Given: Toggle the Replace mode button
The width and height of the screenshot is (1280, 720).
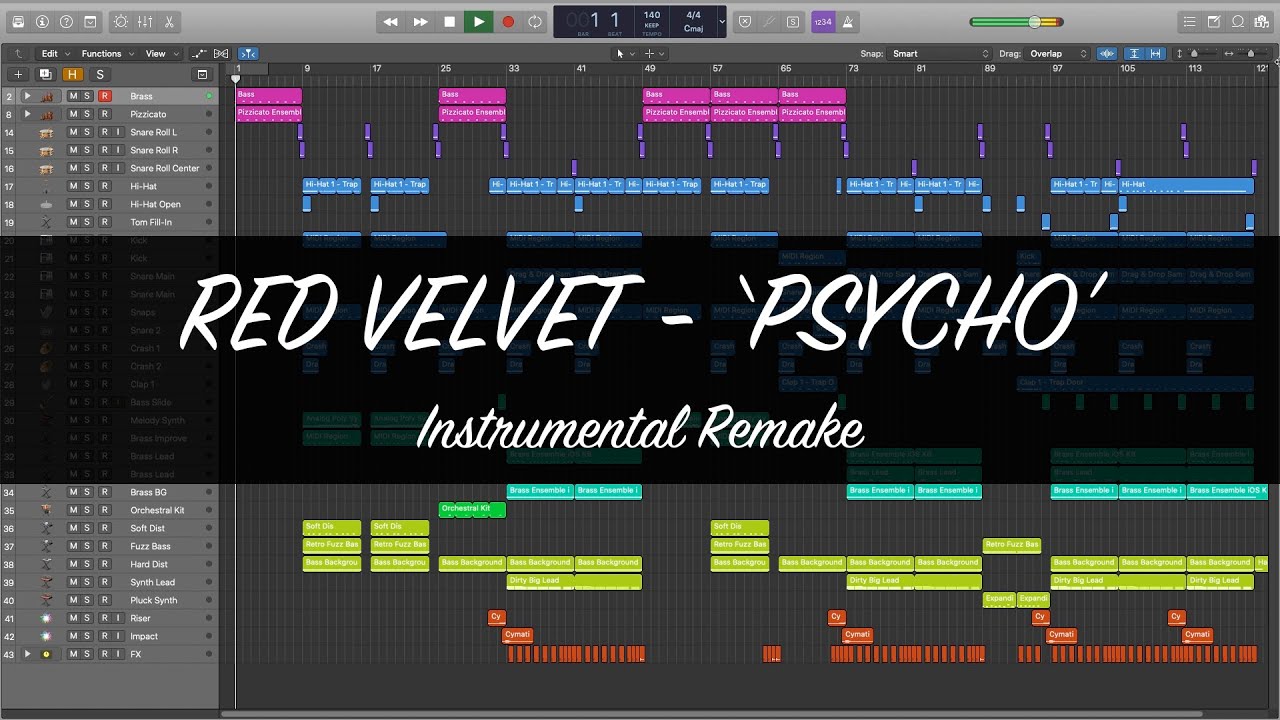Looking at the screenshot, I should pyautogui.click(x=745, y=21).
